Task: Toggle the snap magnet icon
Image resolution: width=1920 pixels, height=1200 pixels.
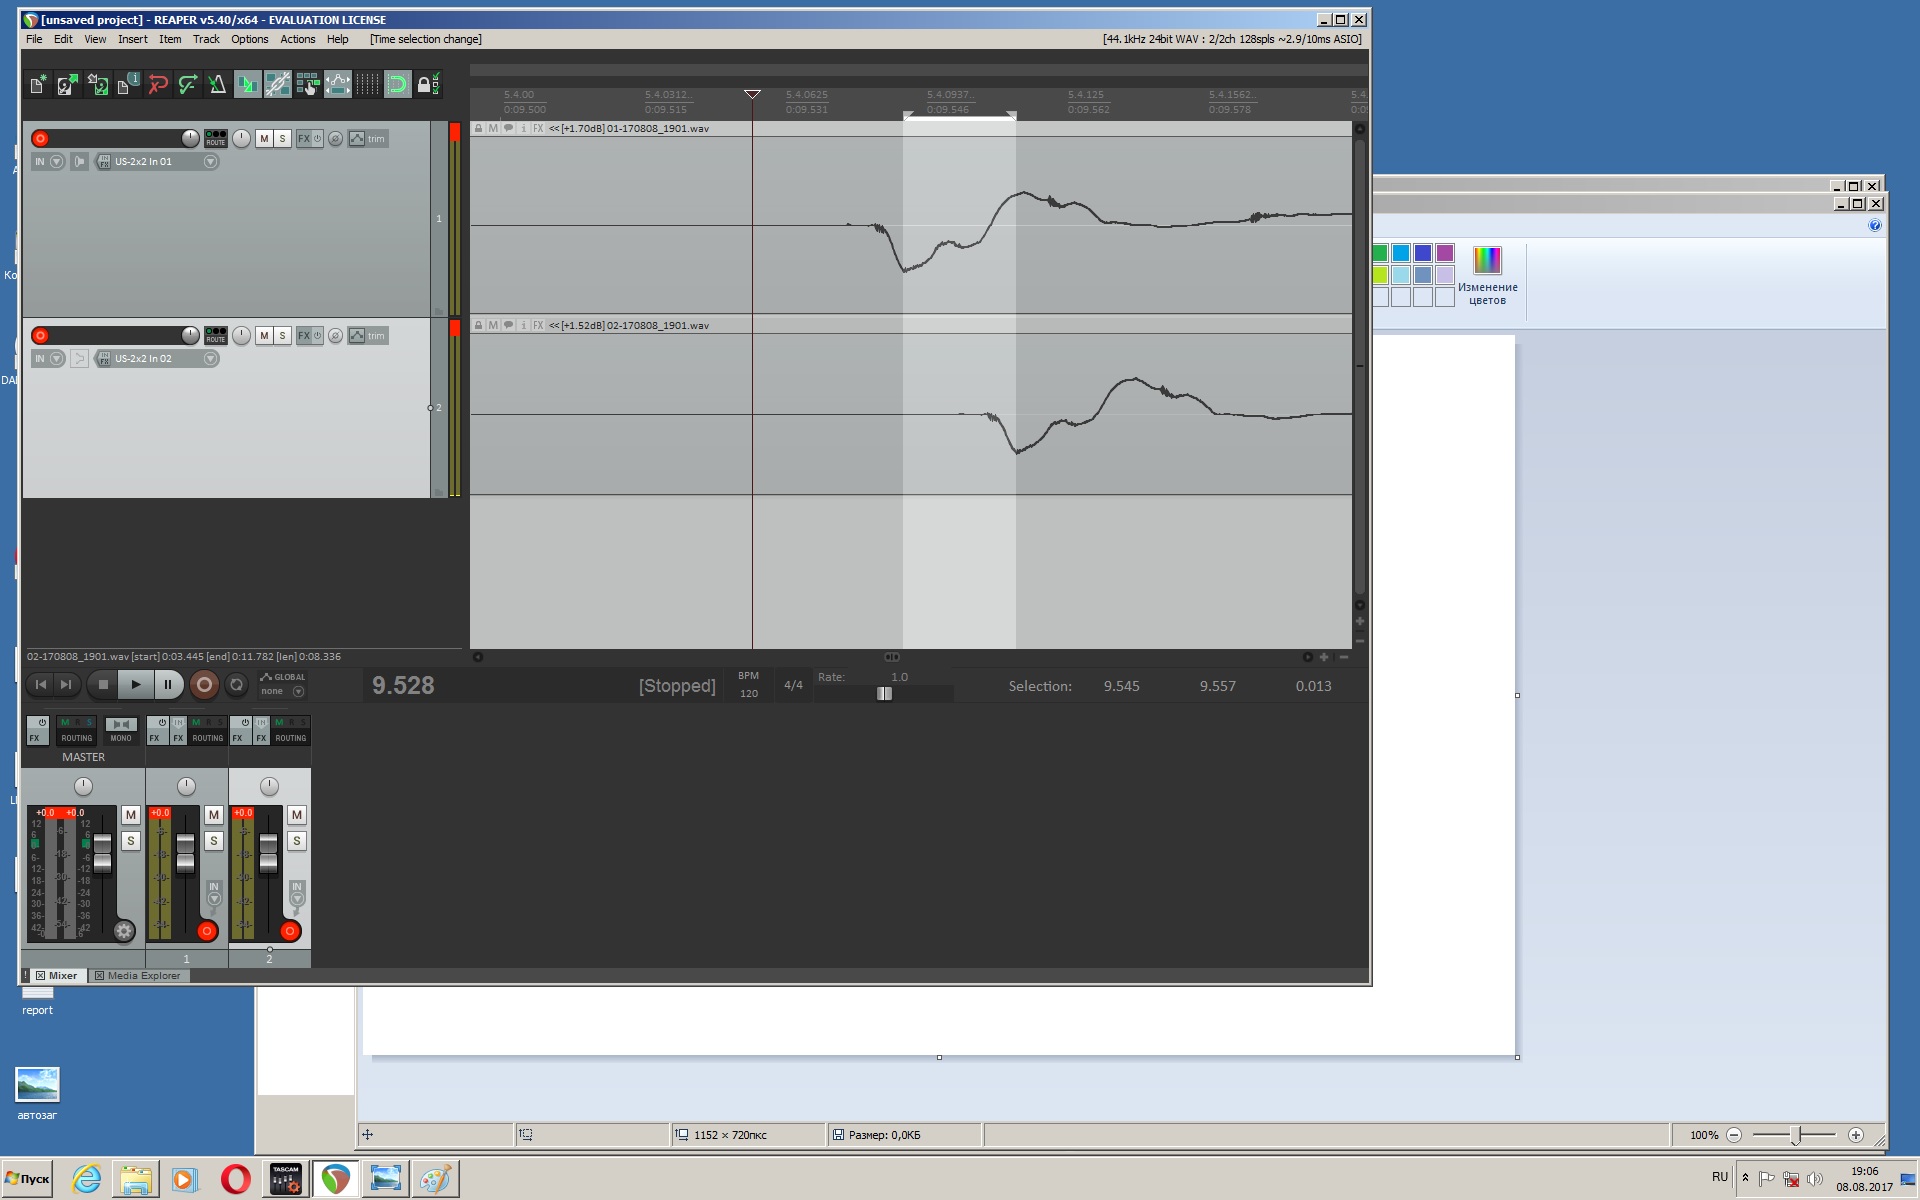Action: point(397,85)
